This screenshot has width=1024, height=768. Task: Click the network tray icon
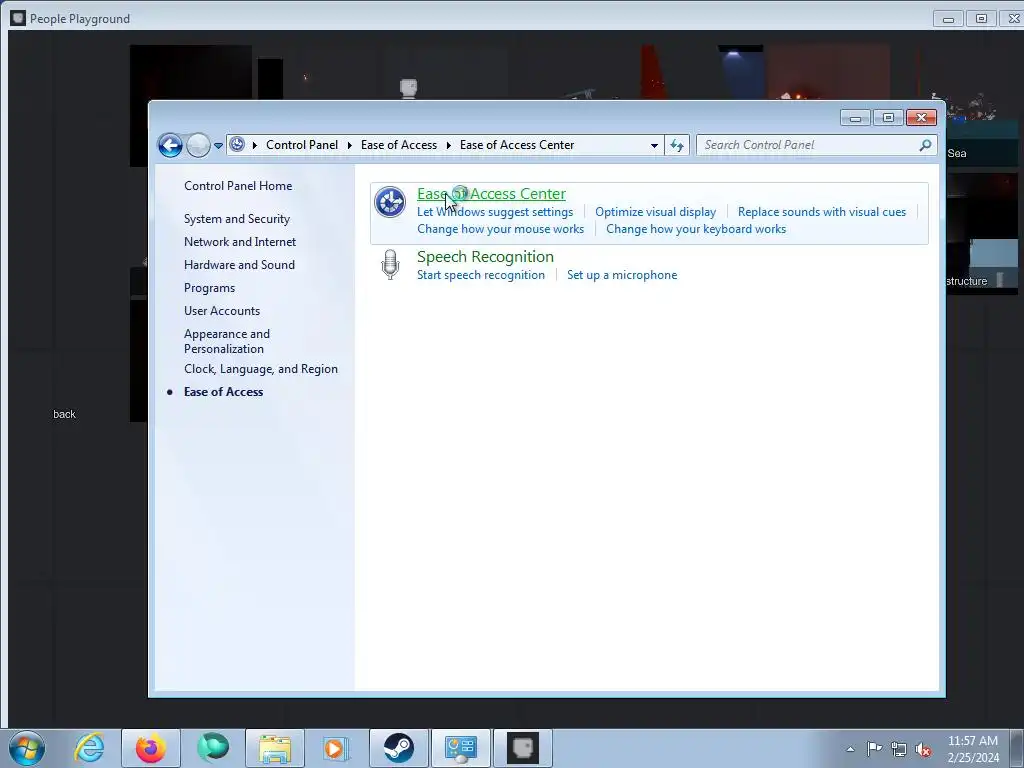[x=899, y=749]
